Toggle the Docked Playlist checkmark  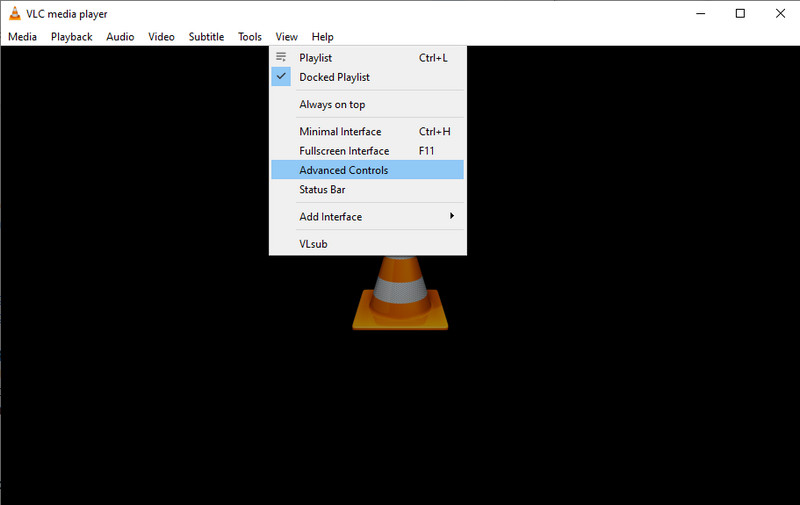[281, 77]
